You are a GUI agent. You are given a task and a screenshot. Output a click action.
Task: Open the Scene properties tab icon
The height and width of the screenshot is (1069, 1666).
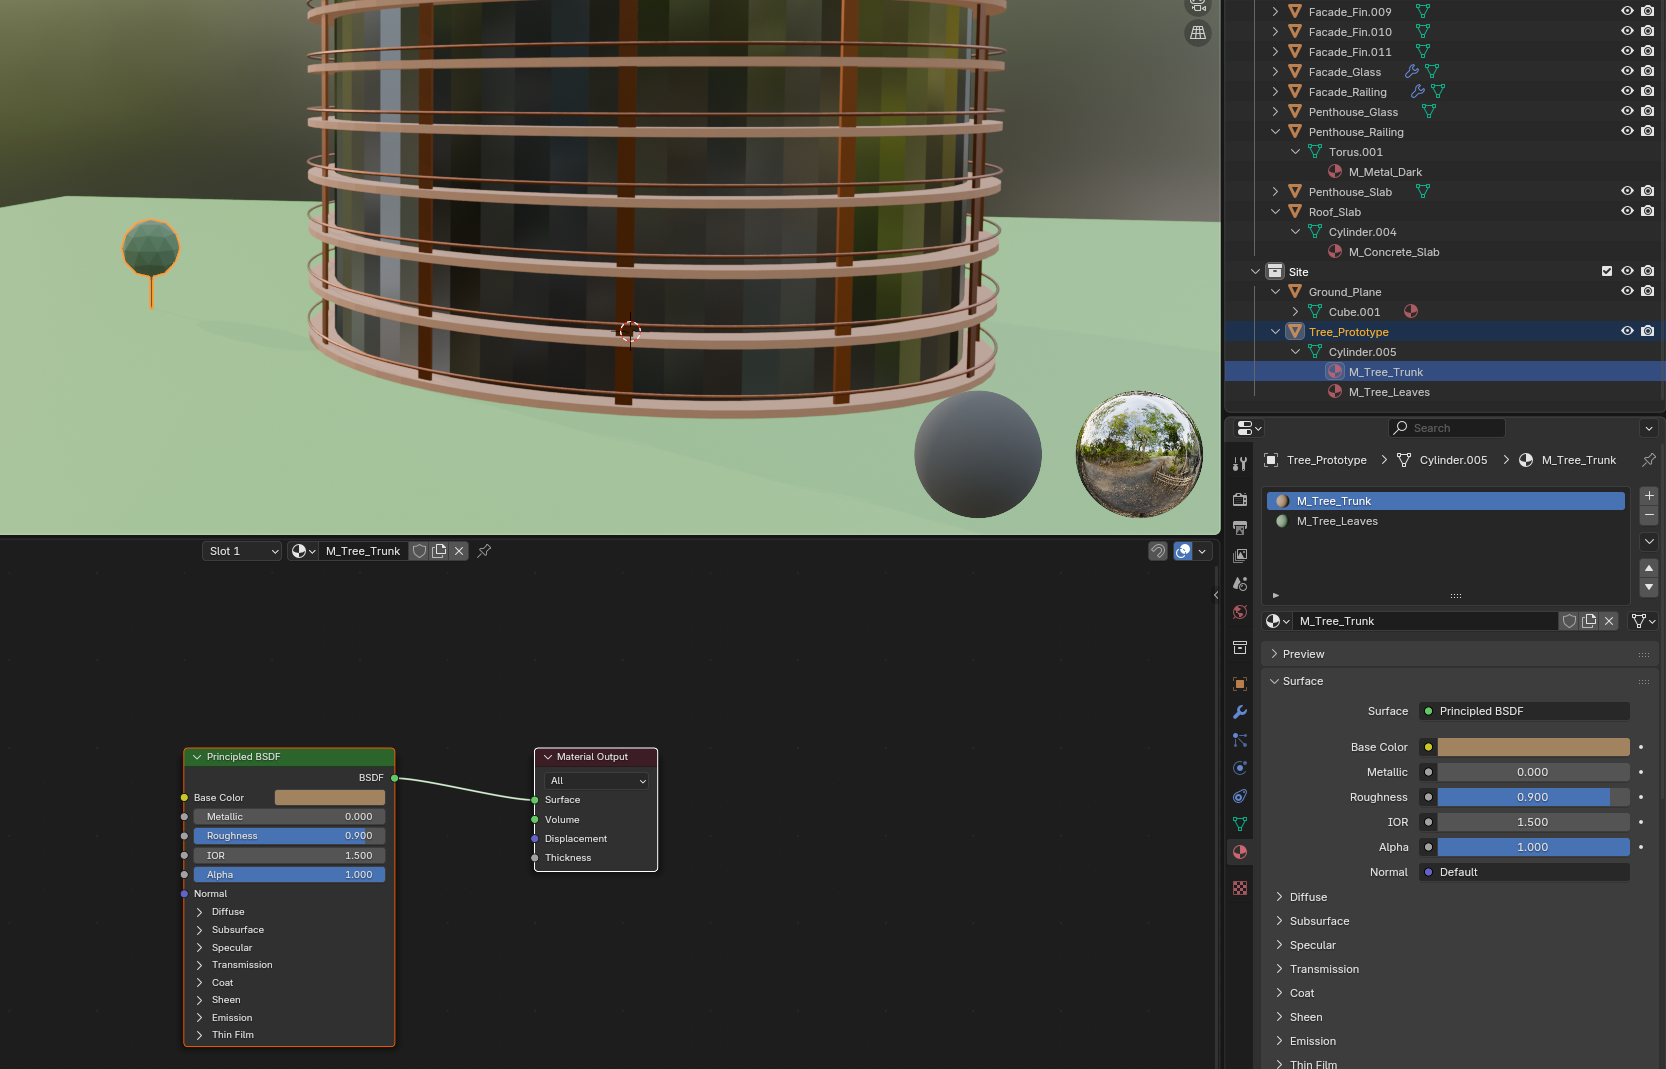[1240, 583]
